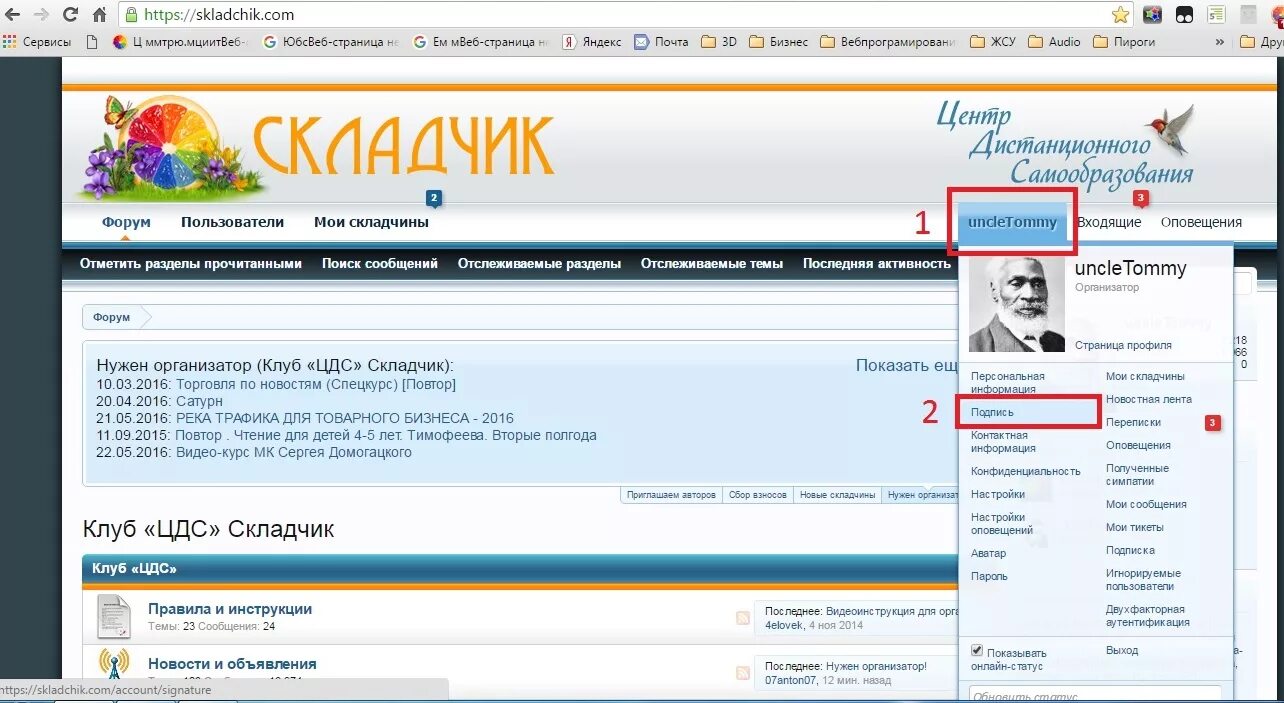Screen dimensions: 1284x703
Task: Click the browser Forward arrow
Action: click(x=41, y=15)
